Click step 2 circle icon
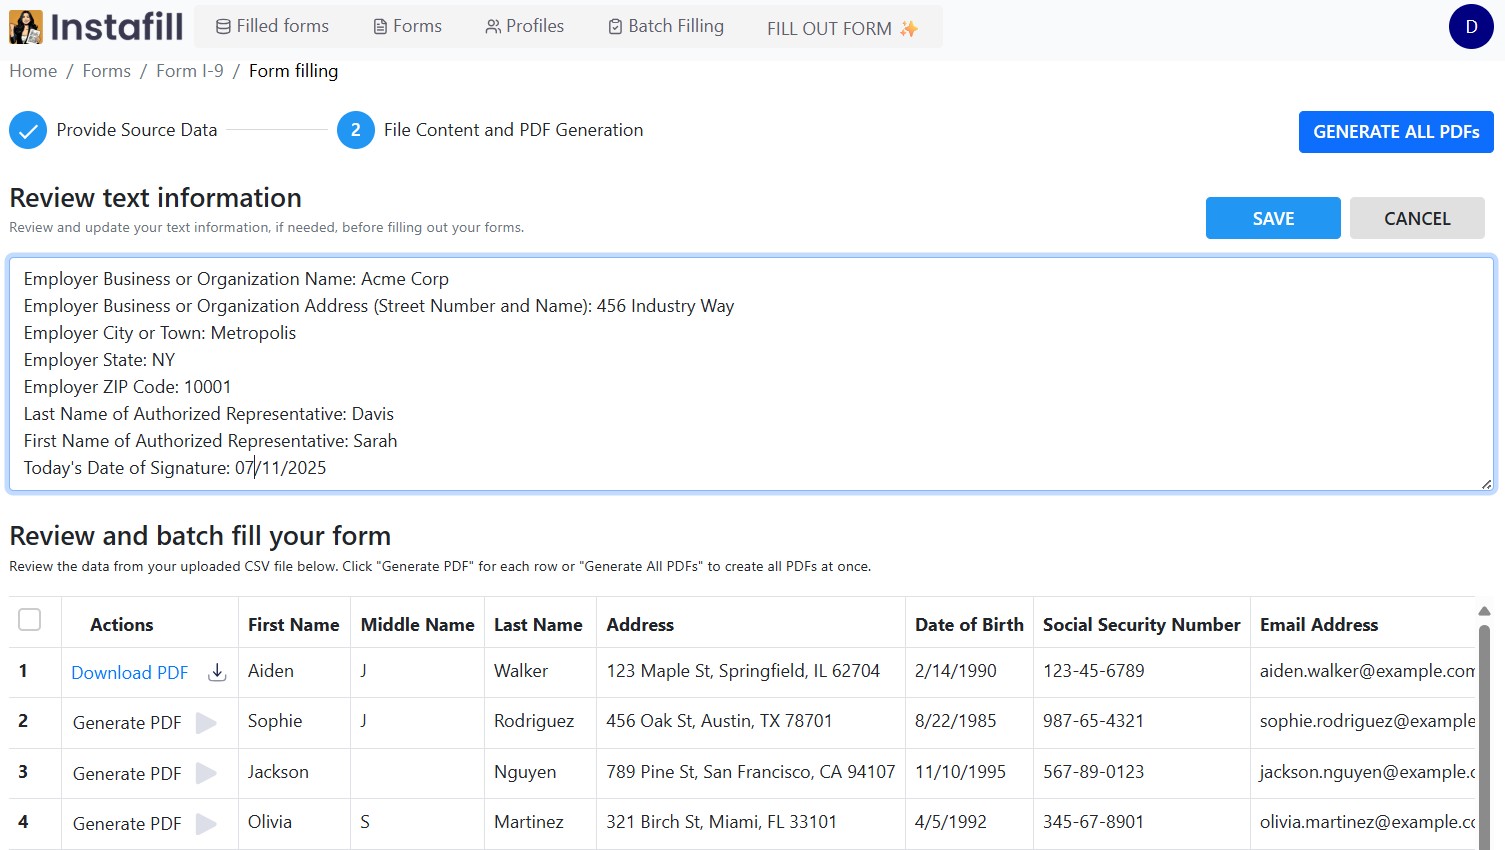The width and height of the screenshot is (1505, 850). pos(355,130)
